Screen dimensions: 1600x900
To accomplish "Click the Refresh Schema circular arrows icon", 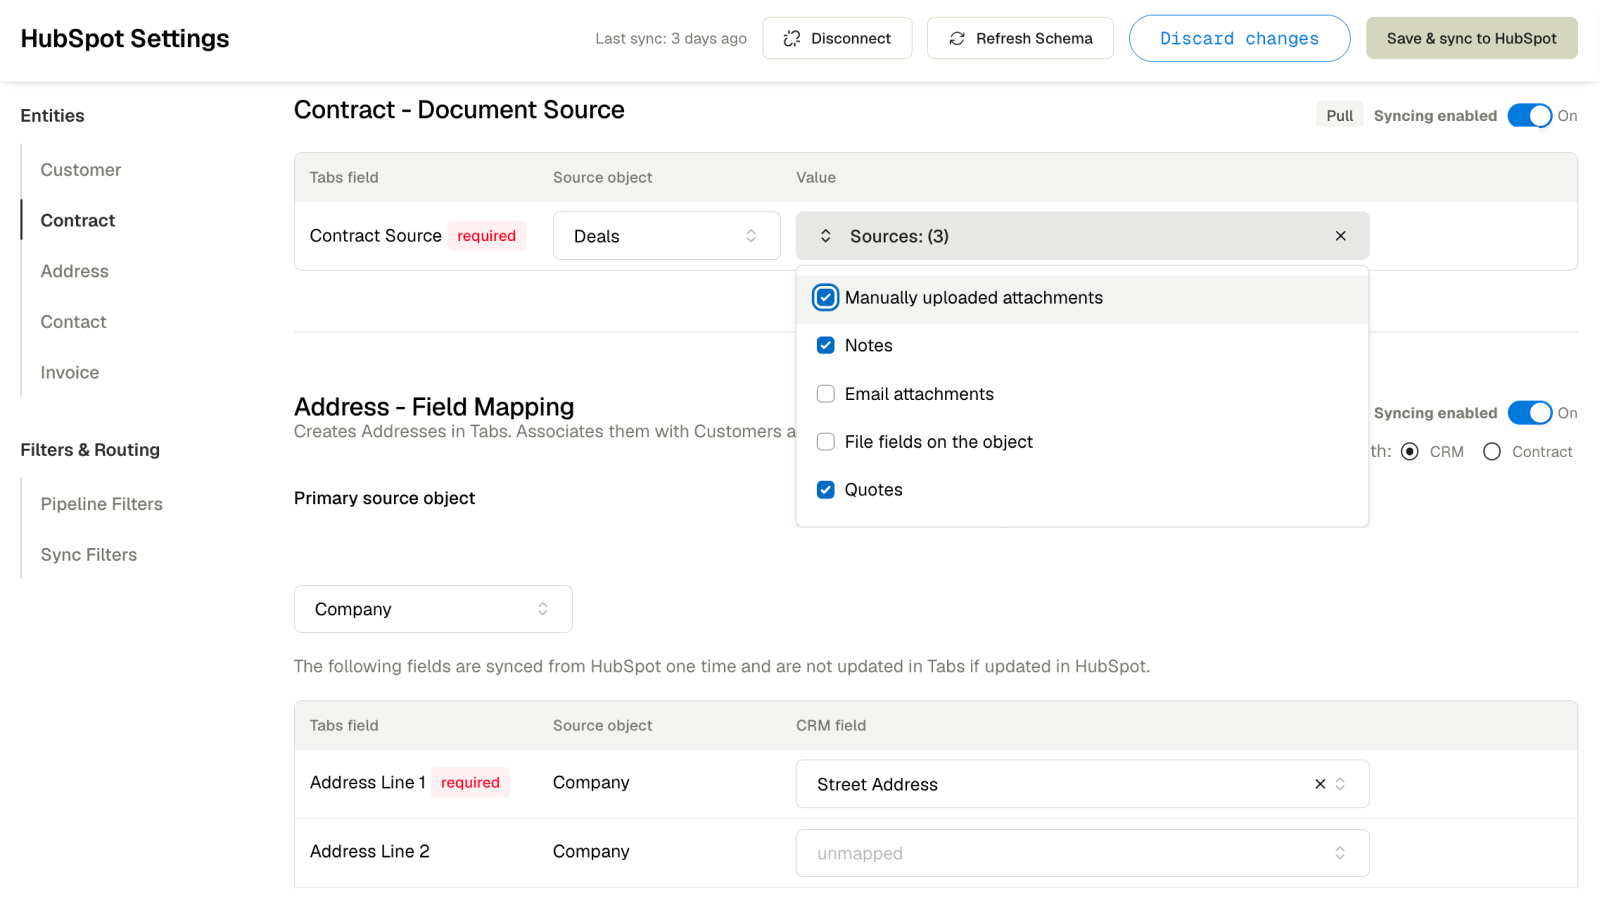I will pos(957,38).
